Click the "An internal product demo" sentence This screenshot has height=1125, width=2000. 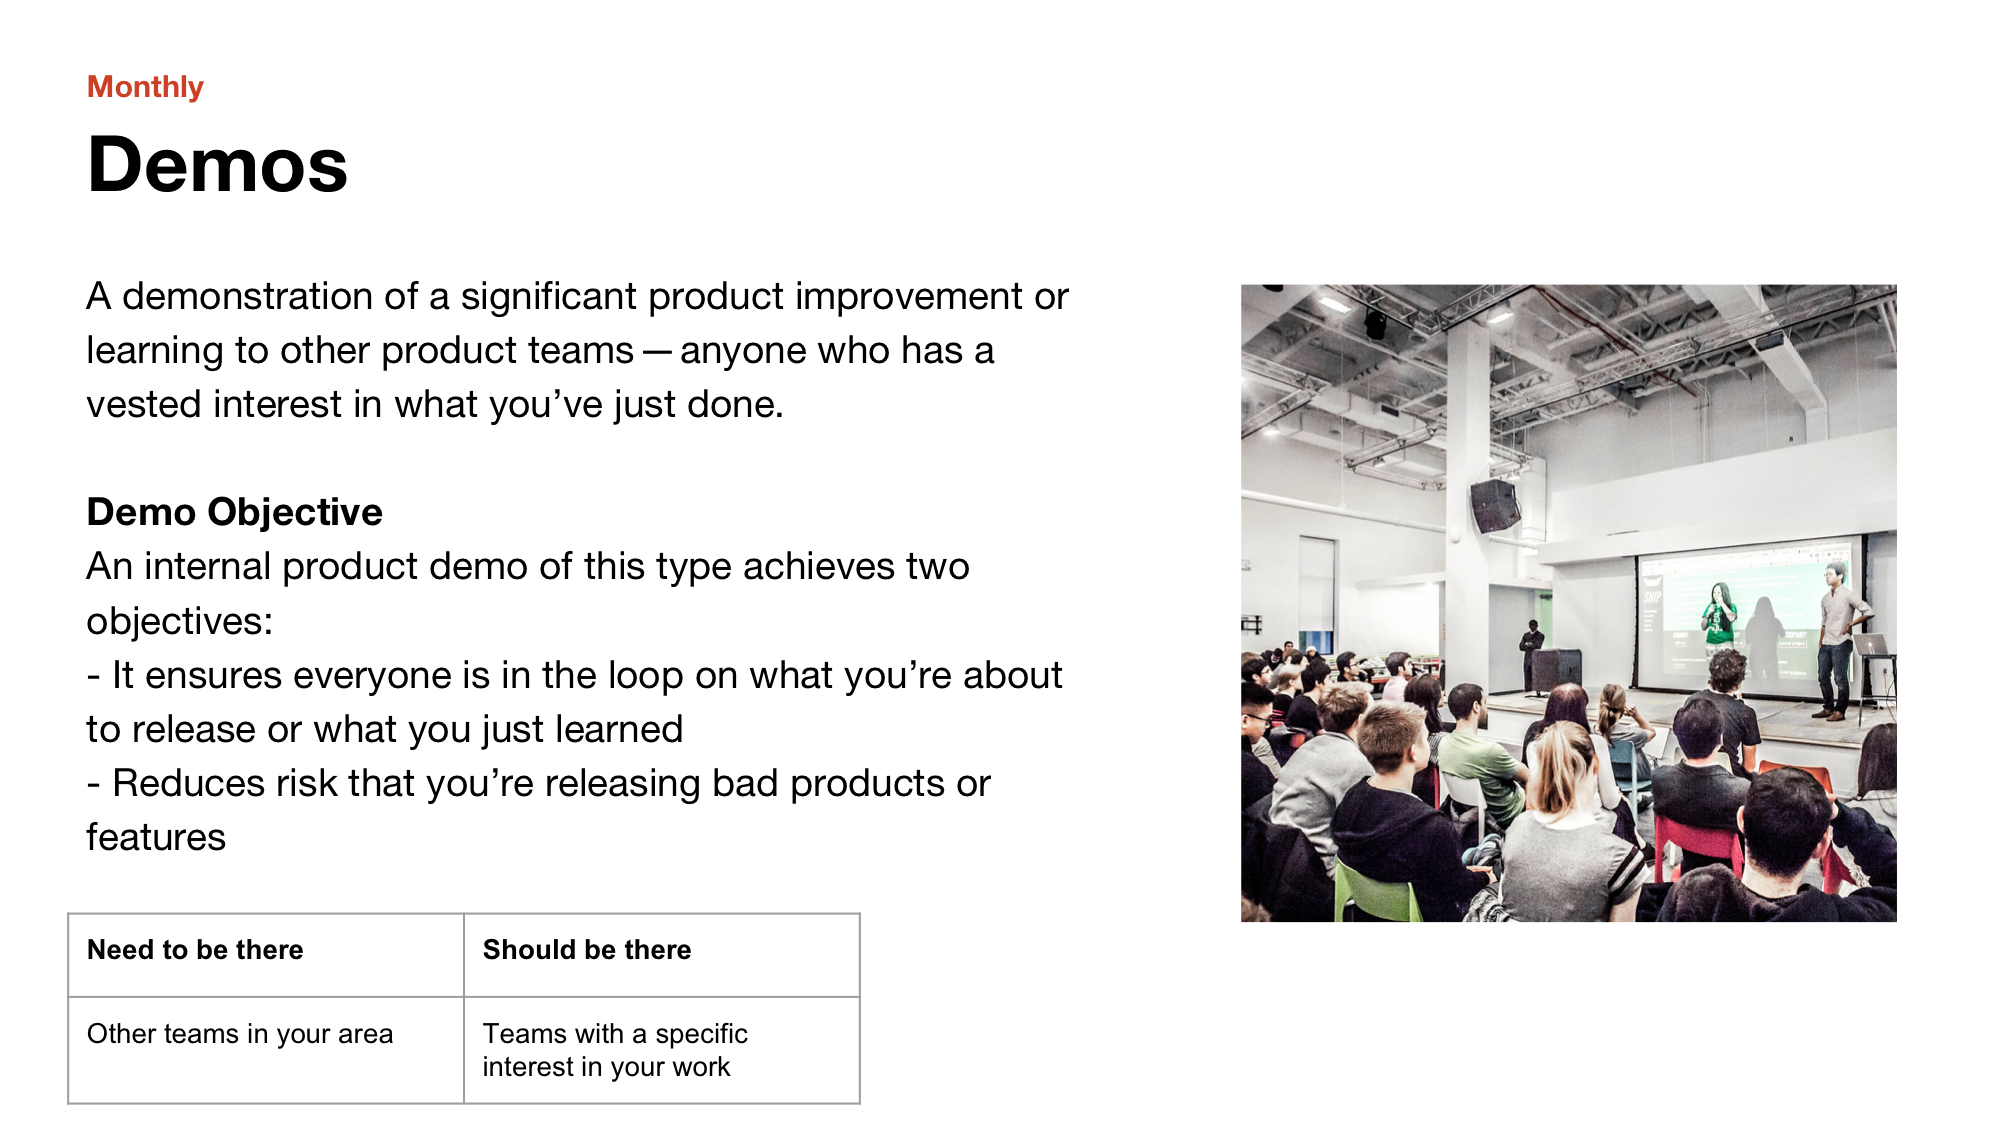tap(527, 567)
